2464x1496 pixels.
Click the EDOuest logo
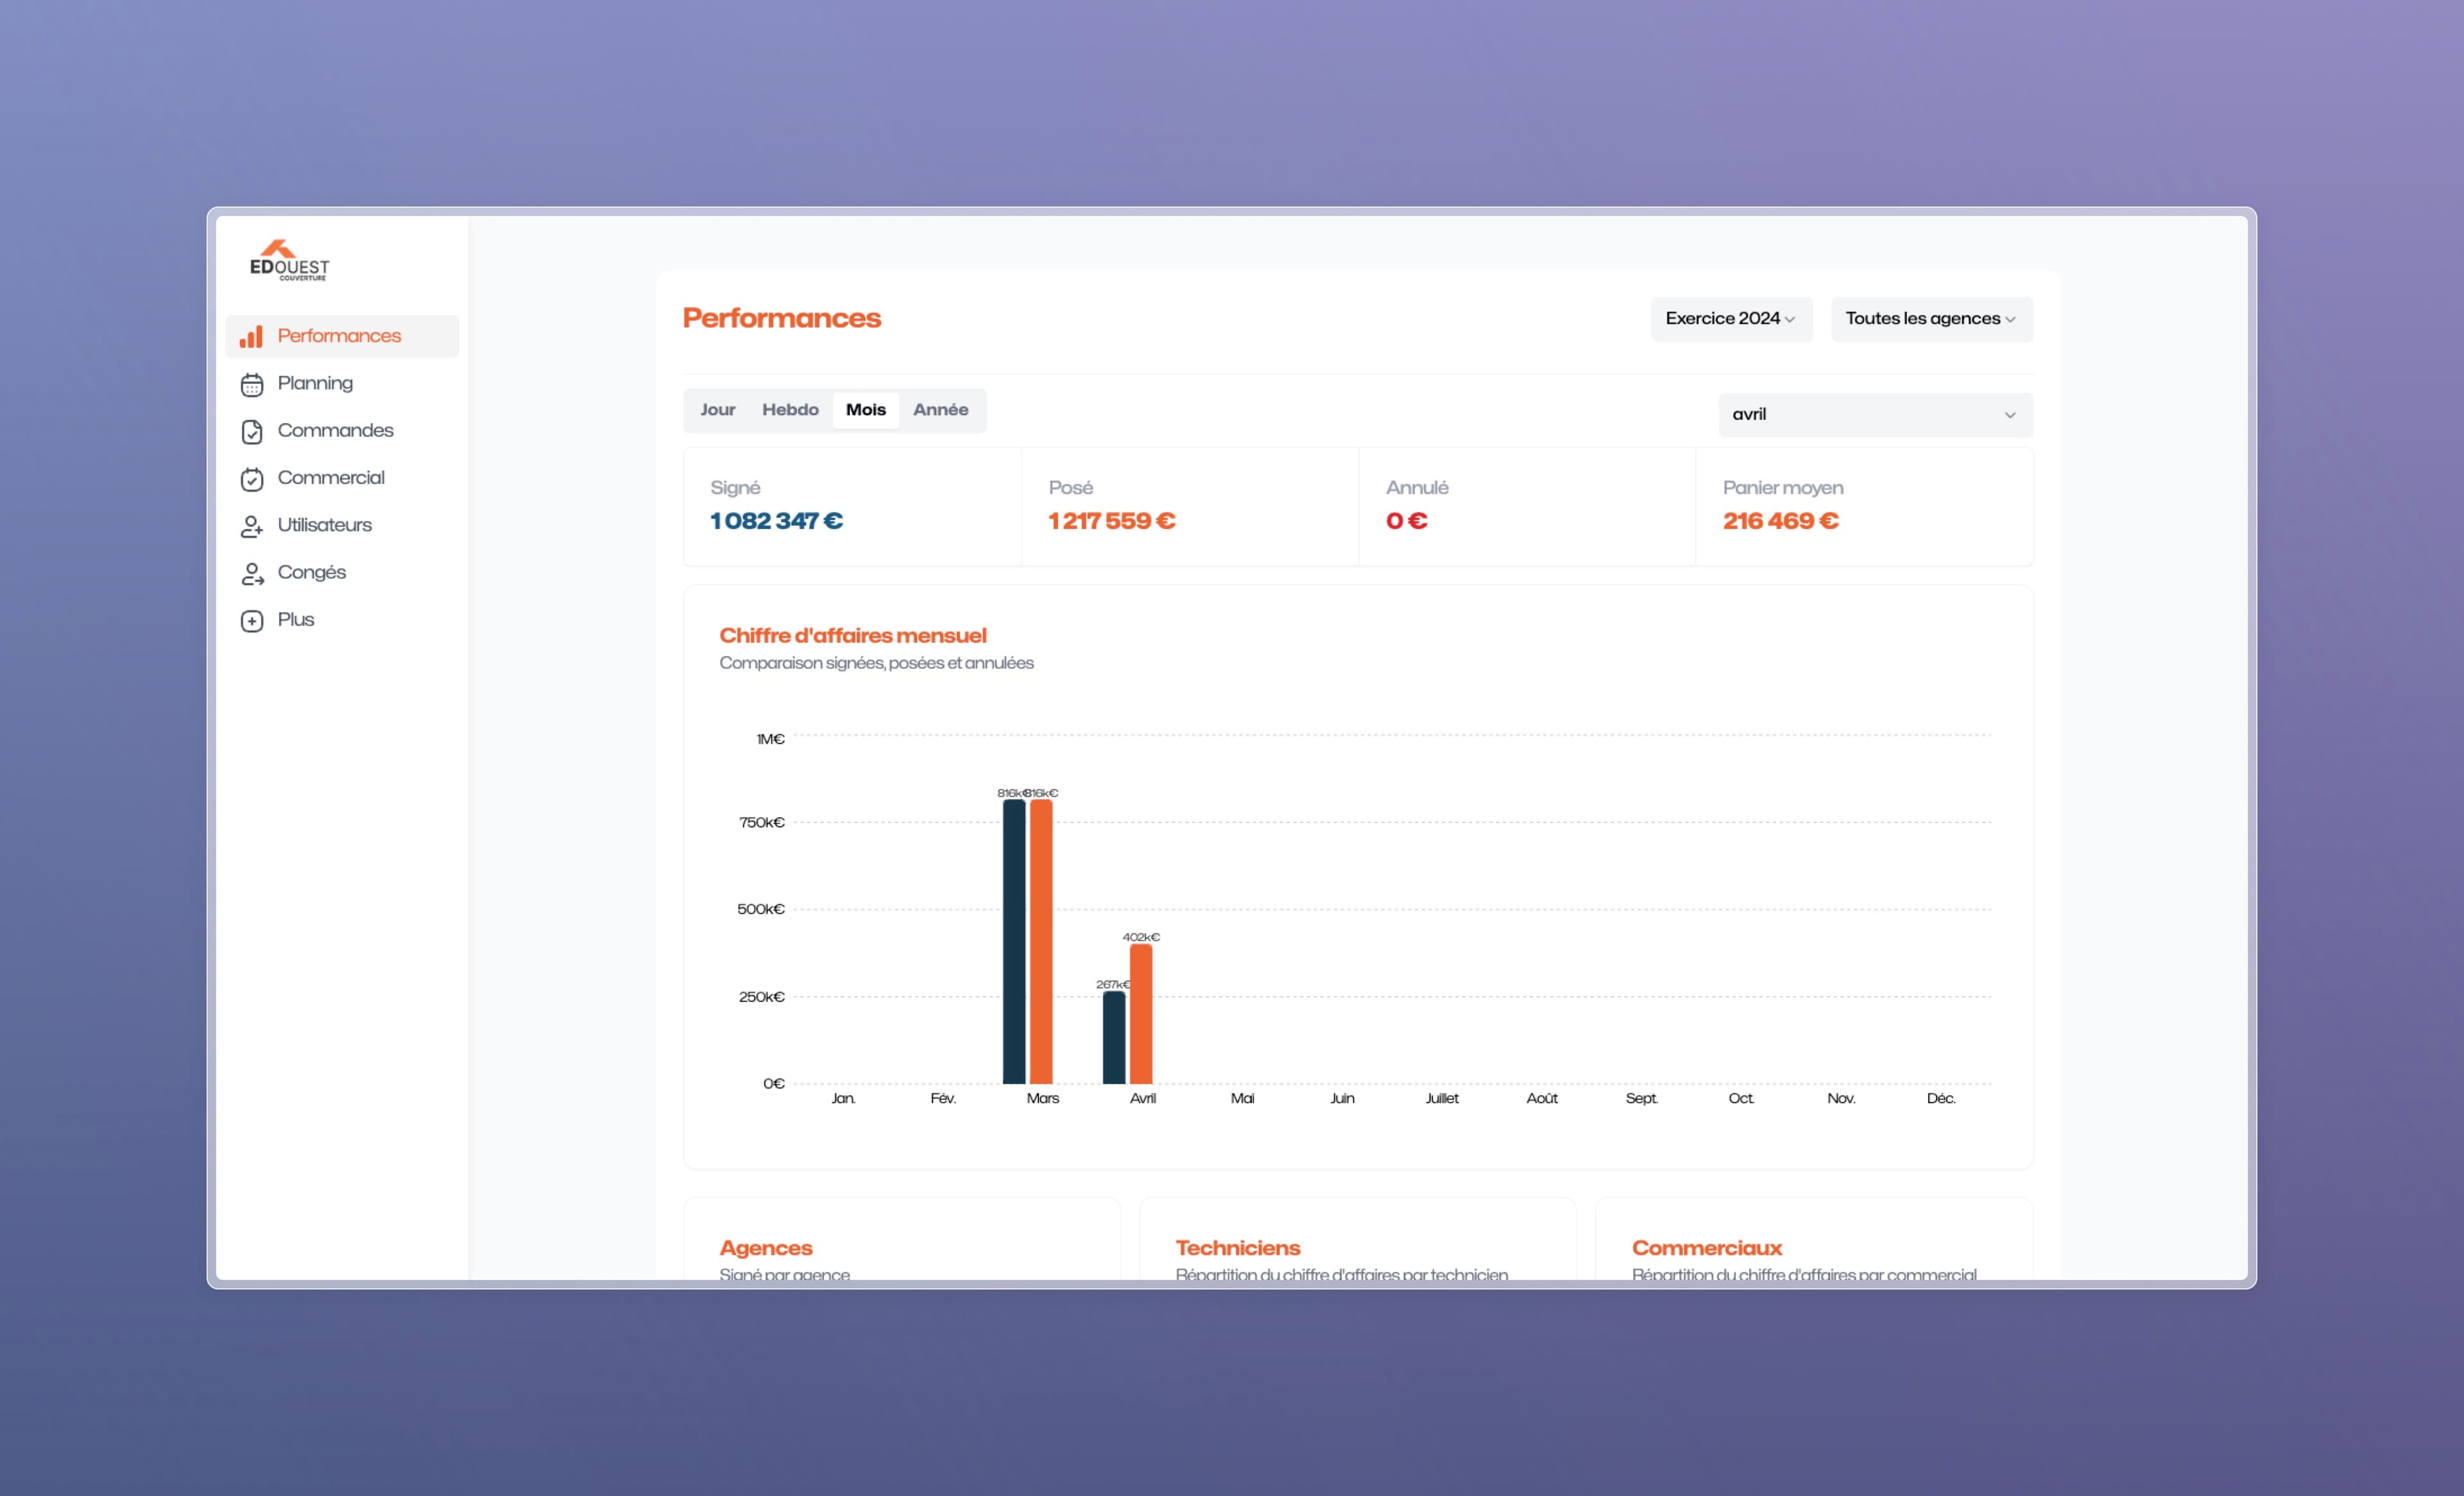pyautogui.click(x=288, y=260)
